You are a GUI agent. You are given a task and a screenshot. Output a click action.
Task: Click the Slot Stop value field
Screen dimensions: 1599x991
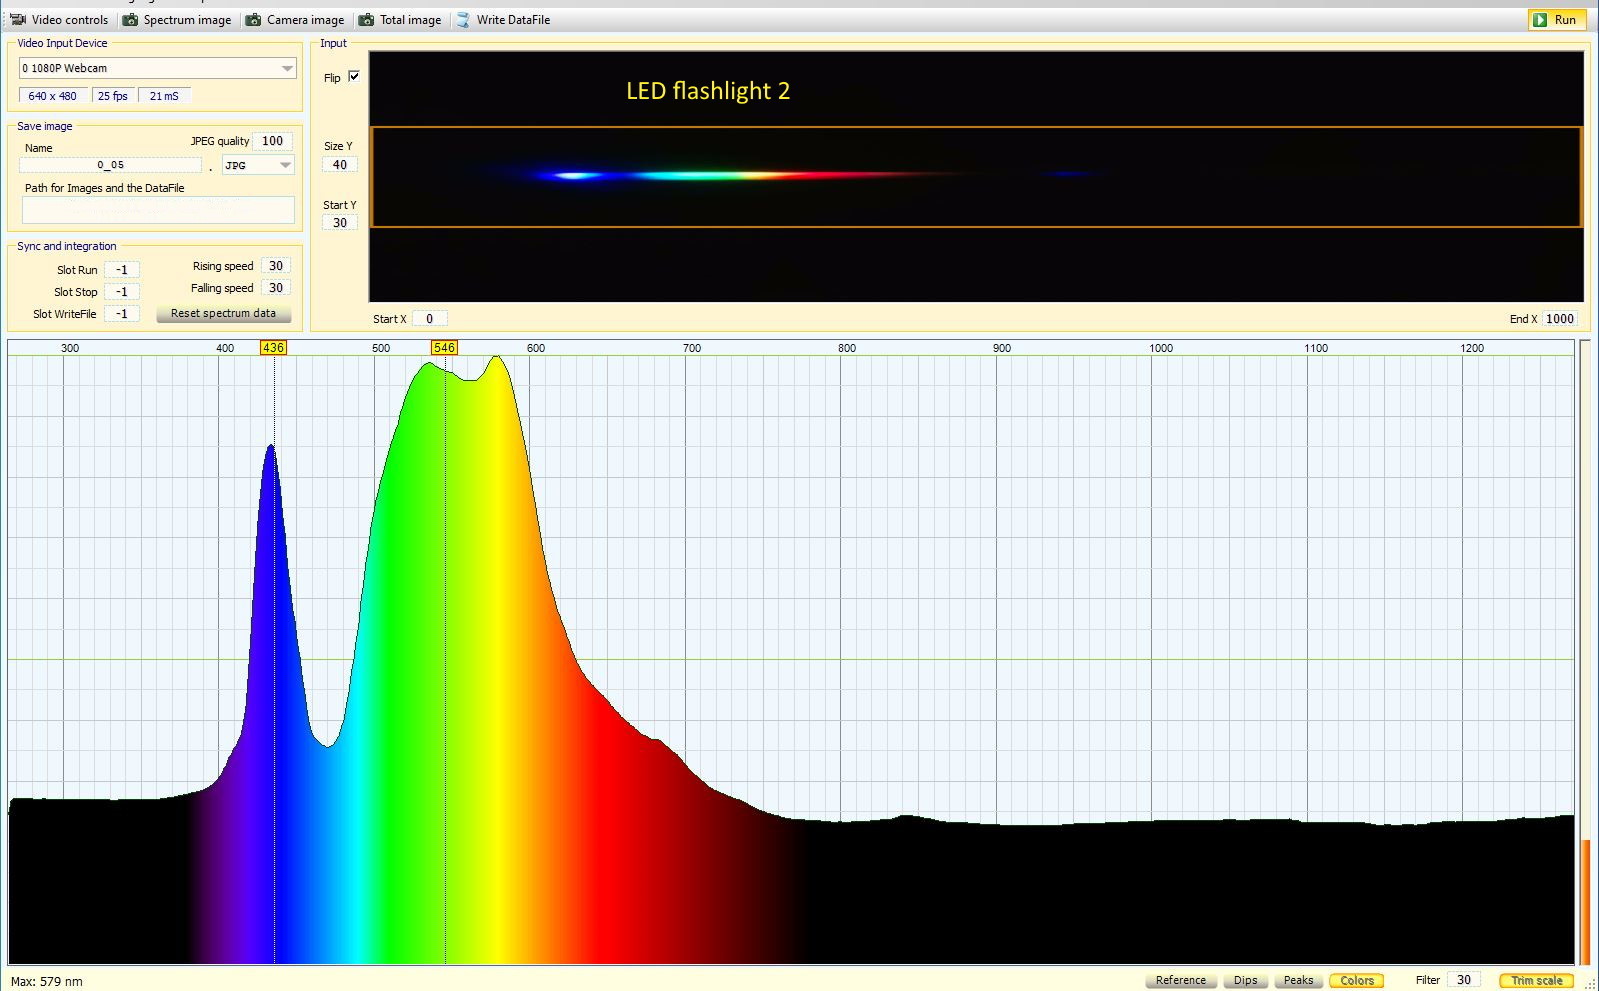click(x=122, y=292)
